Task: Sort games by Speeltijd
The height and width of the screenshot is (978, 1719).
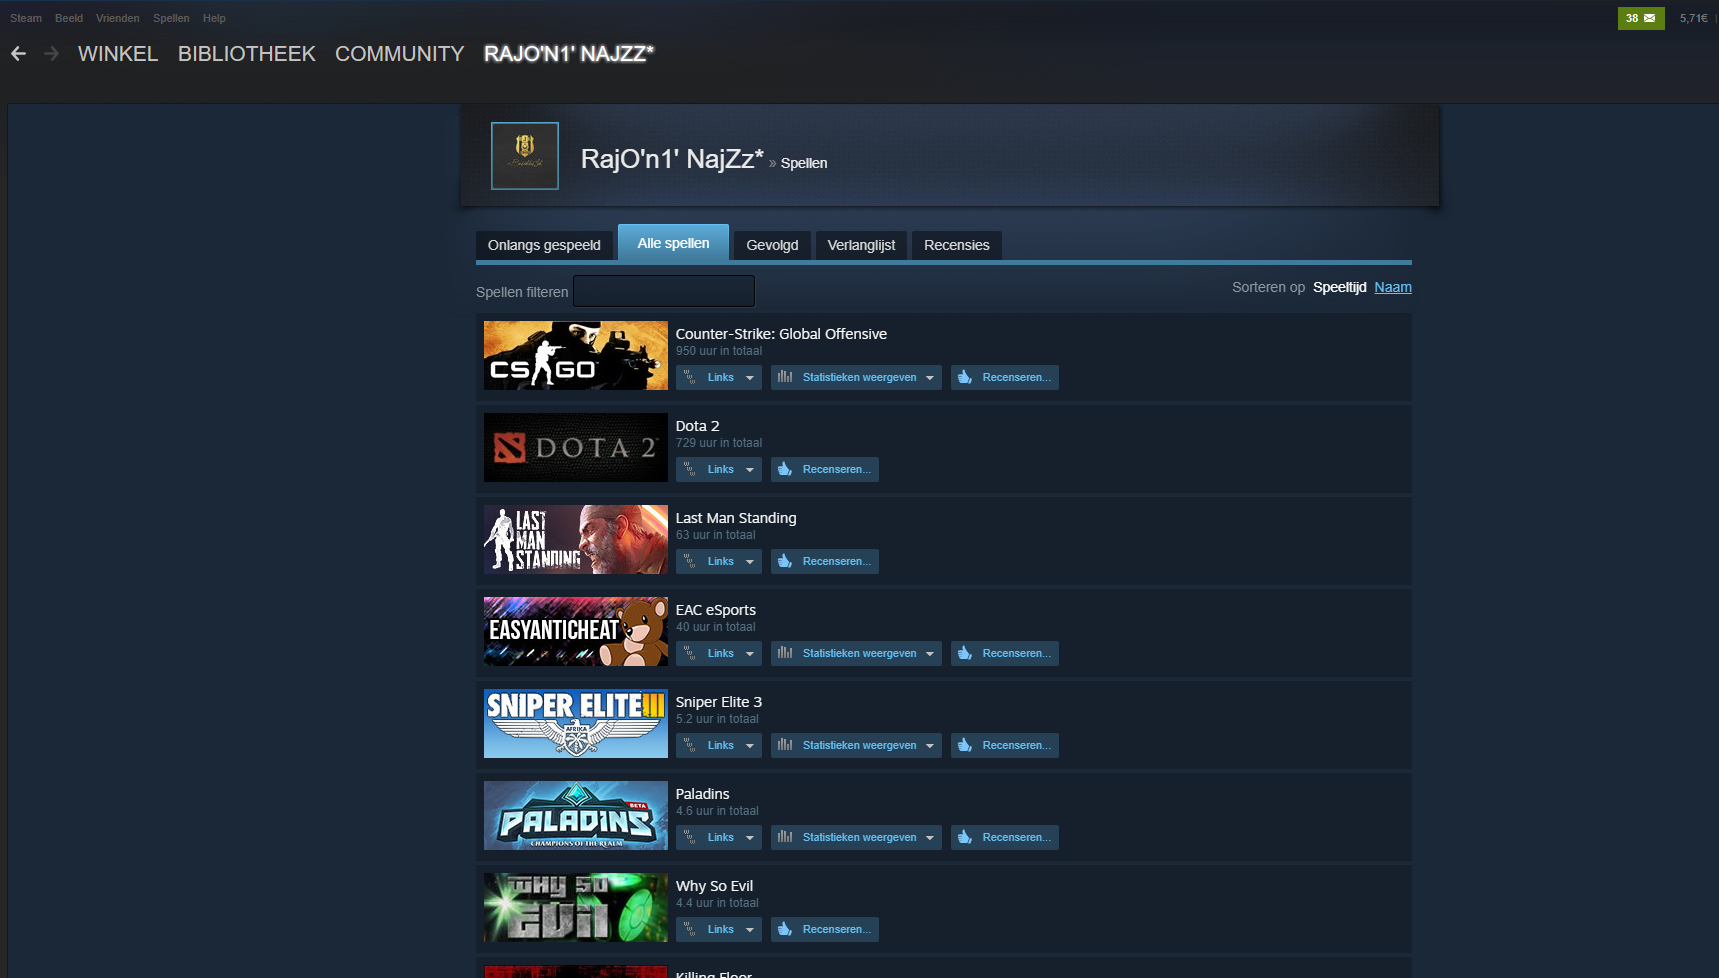Action: (1339, 287)
